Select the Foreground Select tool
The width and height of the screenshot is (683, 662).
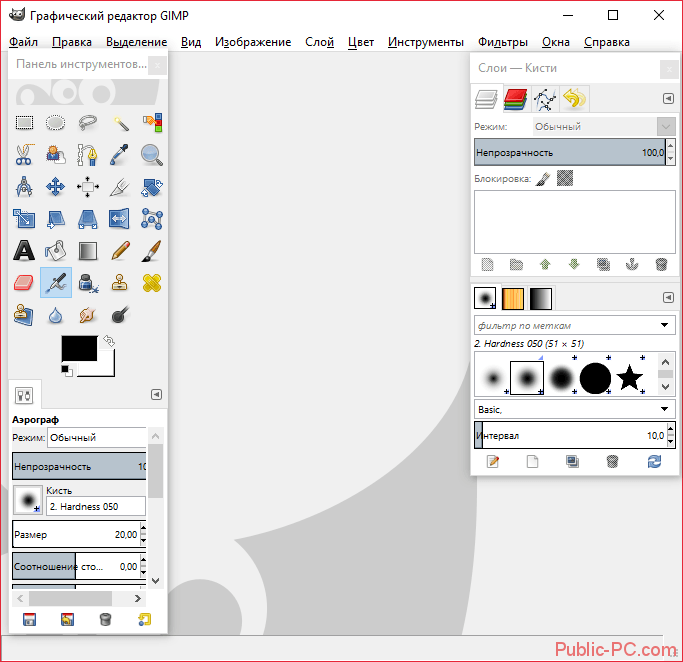tap(56, 155)
